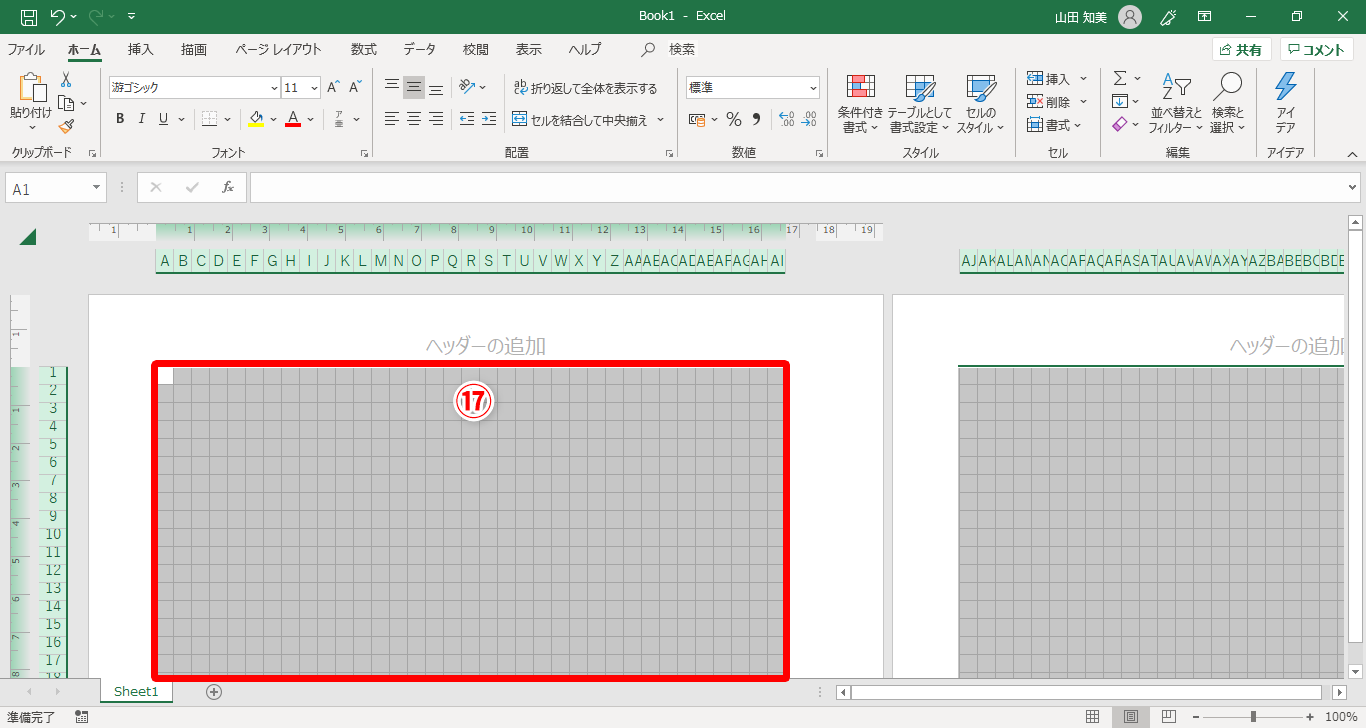Switch to the 数式 (Formulas) tab
This screenshot has width=1366, height=728.
364,49
